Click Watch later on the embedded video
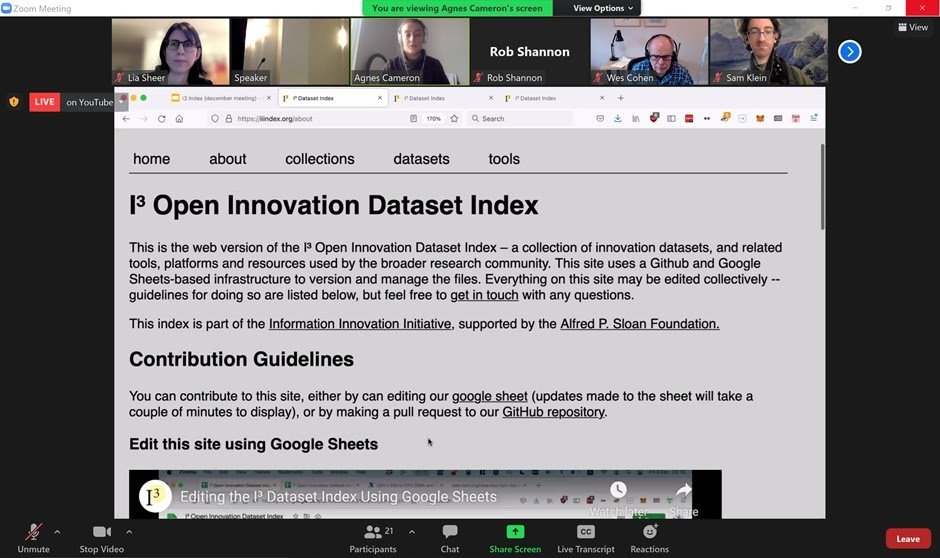 coord(618,499)
